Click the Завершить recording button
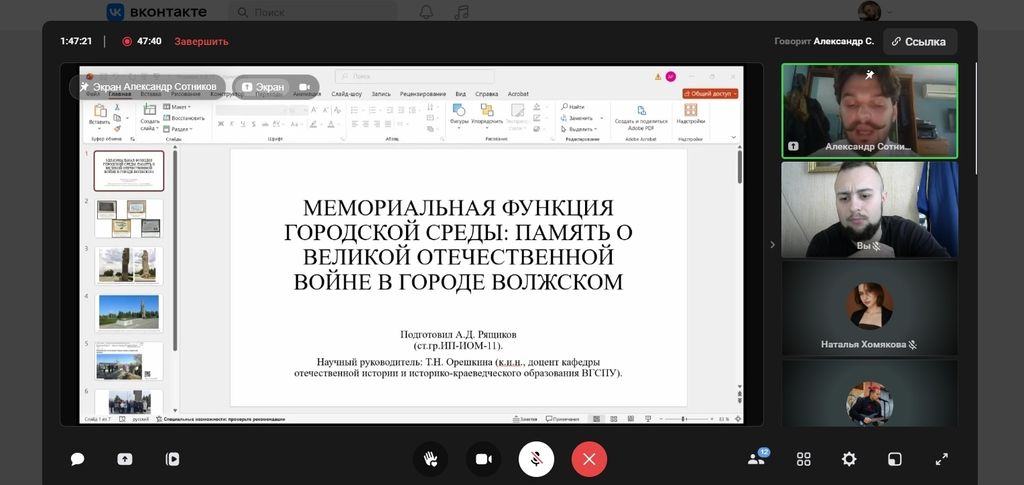This screenshot has width=1024, height=485. [x=201, y=42]
